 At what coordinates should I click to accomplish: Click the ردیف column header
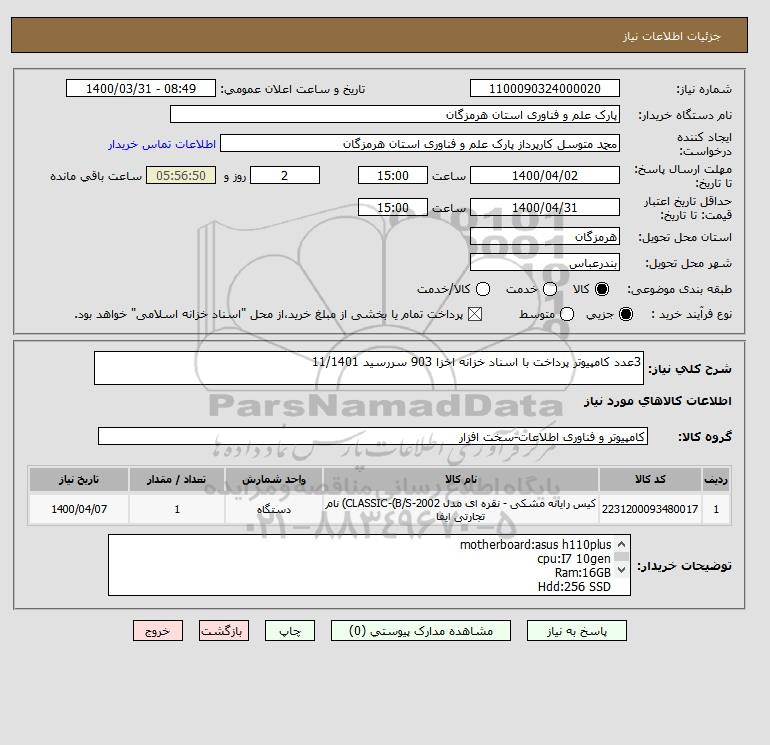point(716,479)
